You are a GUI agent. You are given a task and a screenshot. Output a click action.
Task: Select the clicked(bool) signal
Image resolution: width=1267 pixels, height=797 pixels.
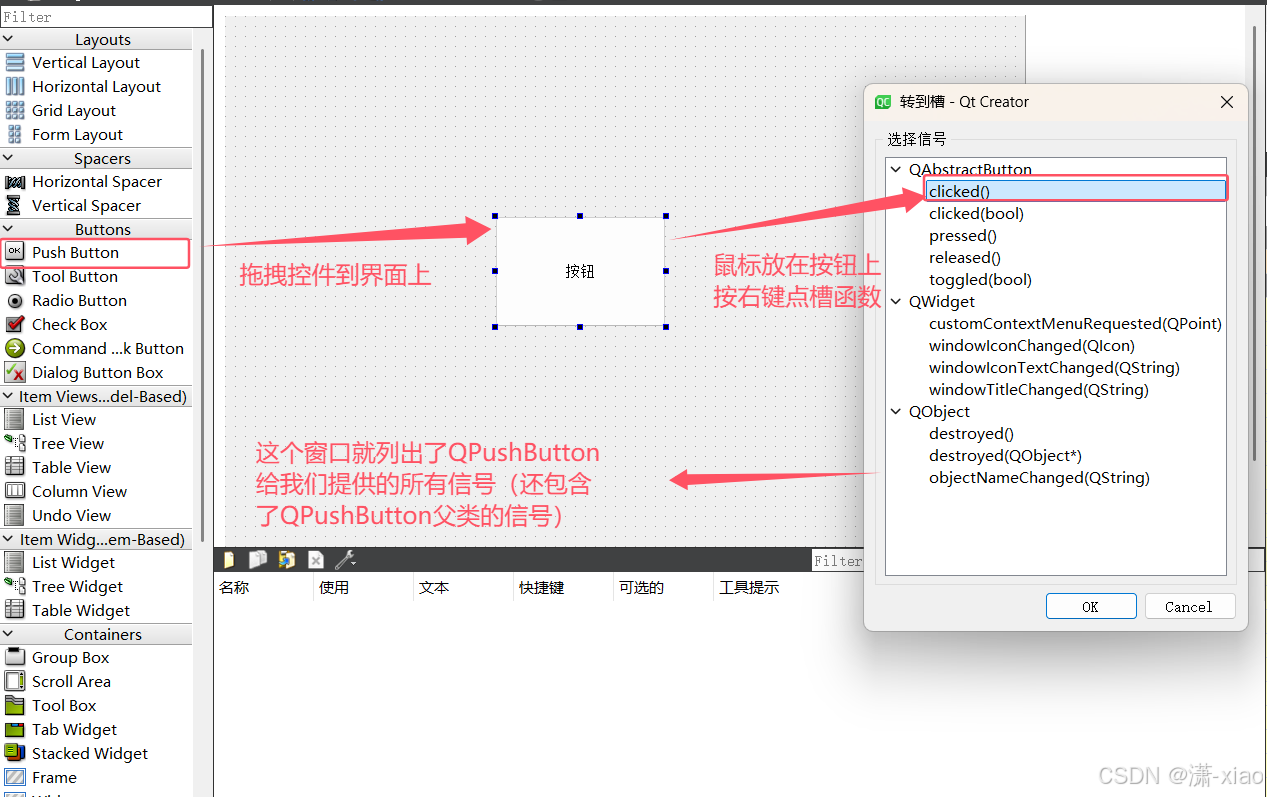pyautogui.click(x=976, y=213)
